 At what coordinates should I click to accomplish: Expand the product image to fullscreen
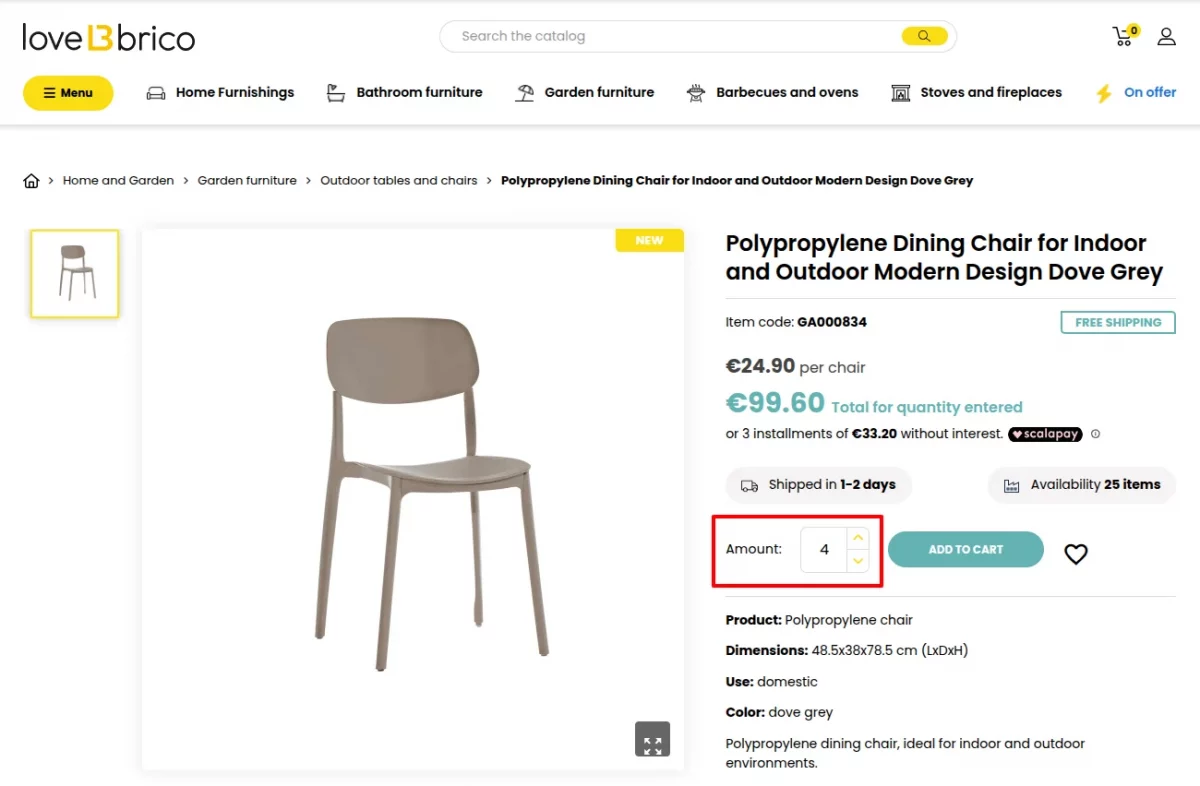coord(652,740)
